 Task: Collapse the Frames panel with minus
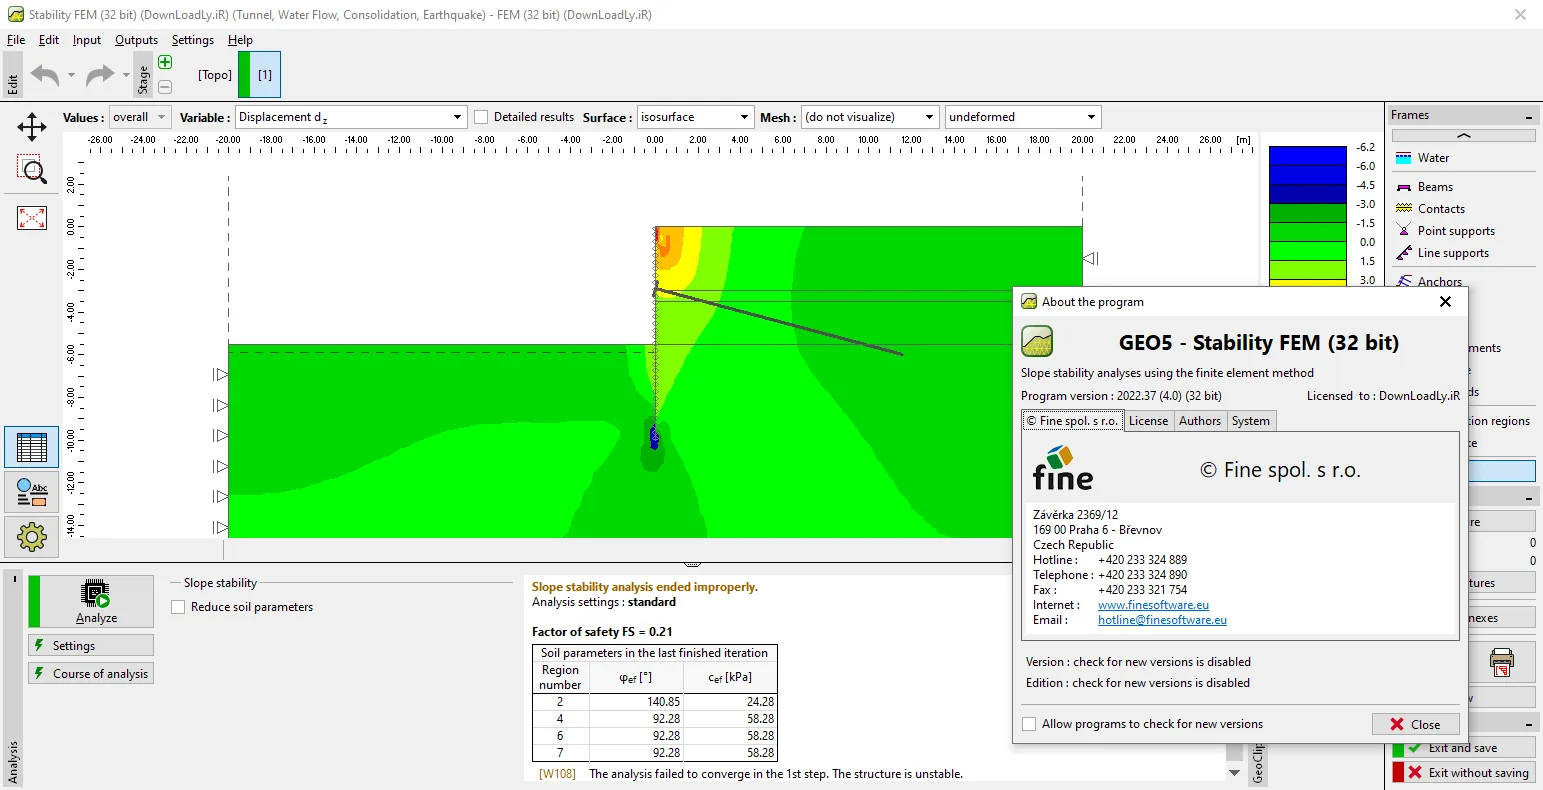1529,116
